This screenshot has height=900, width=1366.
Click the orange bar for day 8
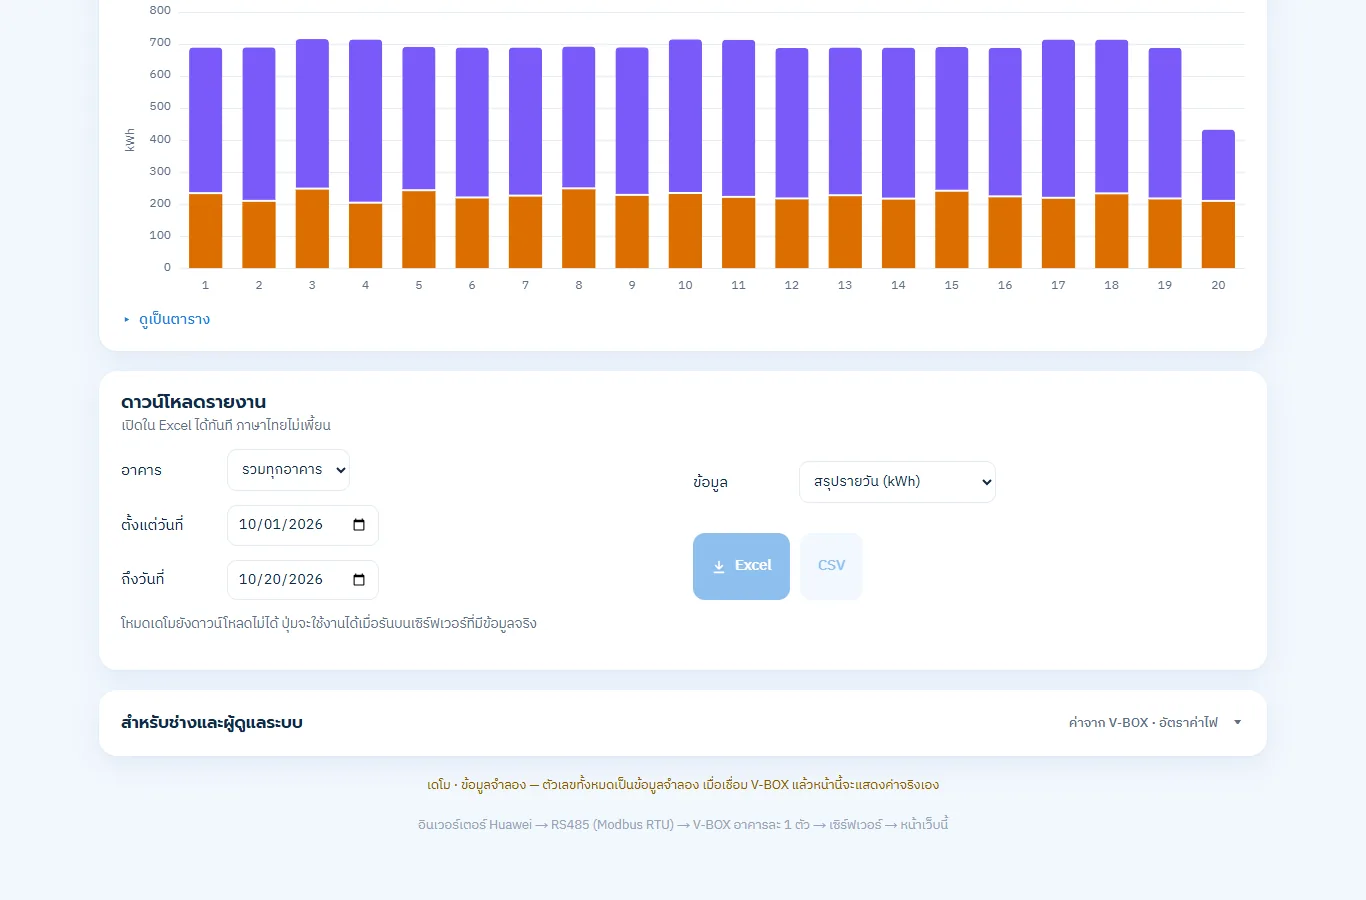579,229
